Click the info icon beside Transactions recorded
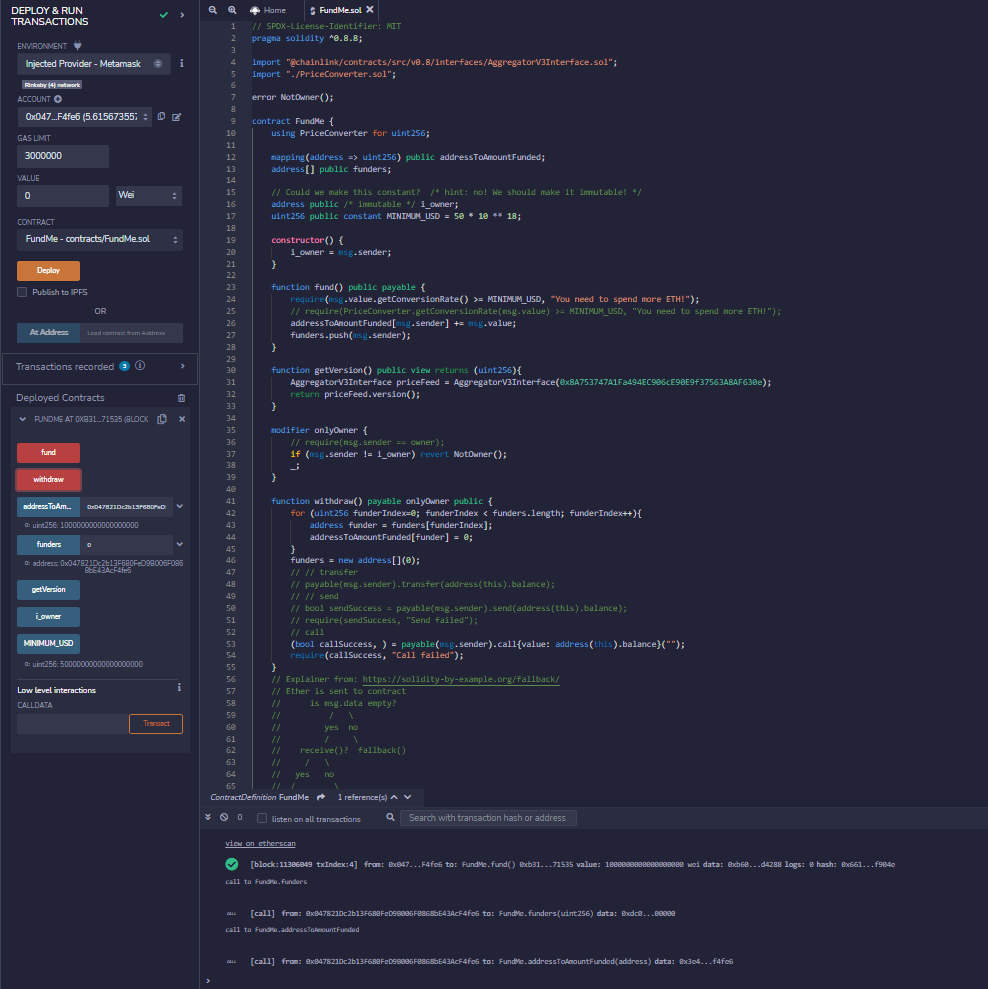988x989 pixels. tap(140, 366)
